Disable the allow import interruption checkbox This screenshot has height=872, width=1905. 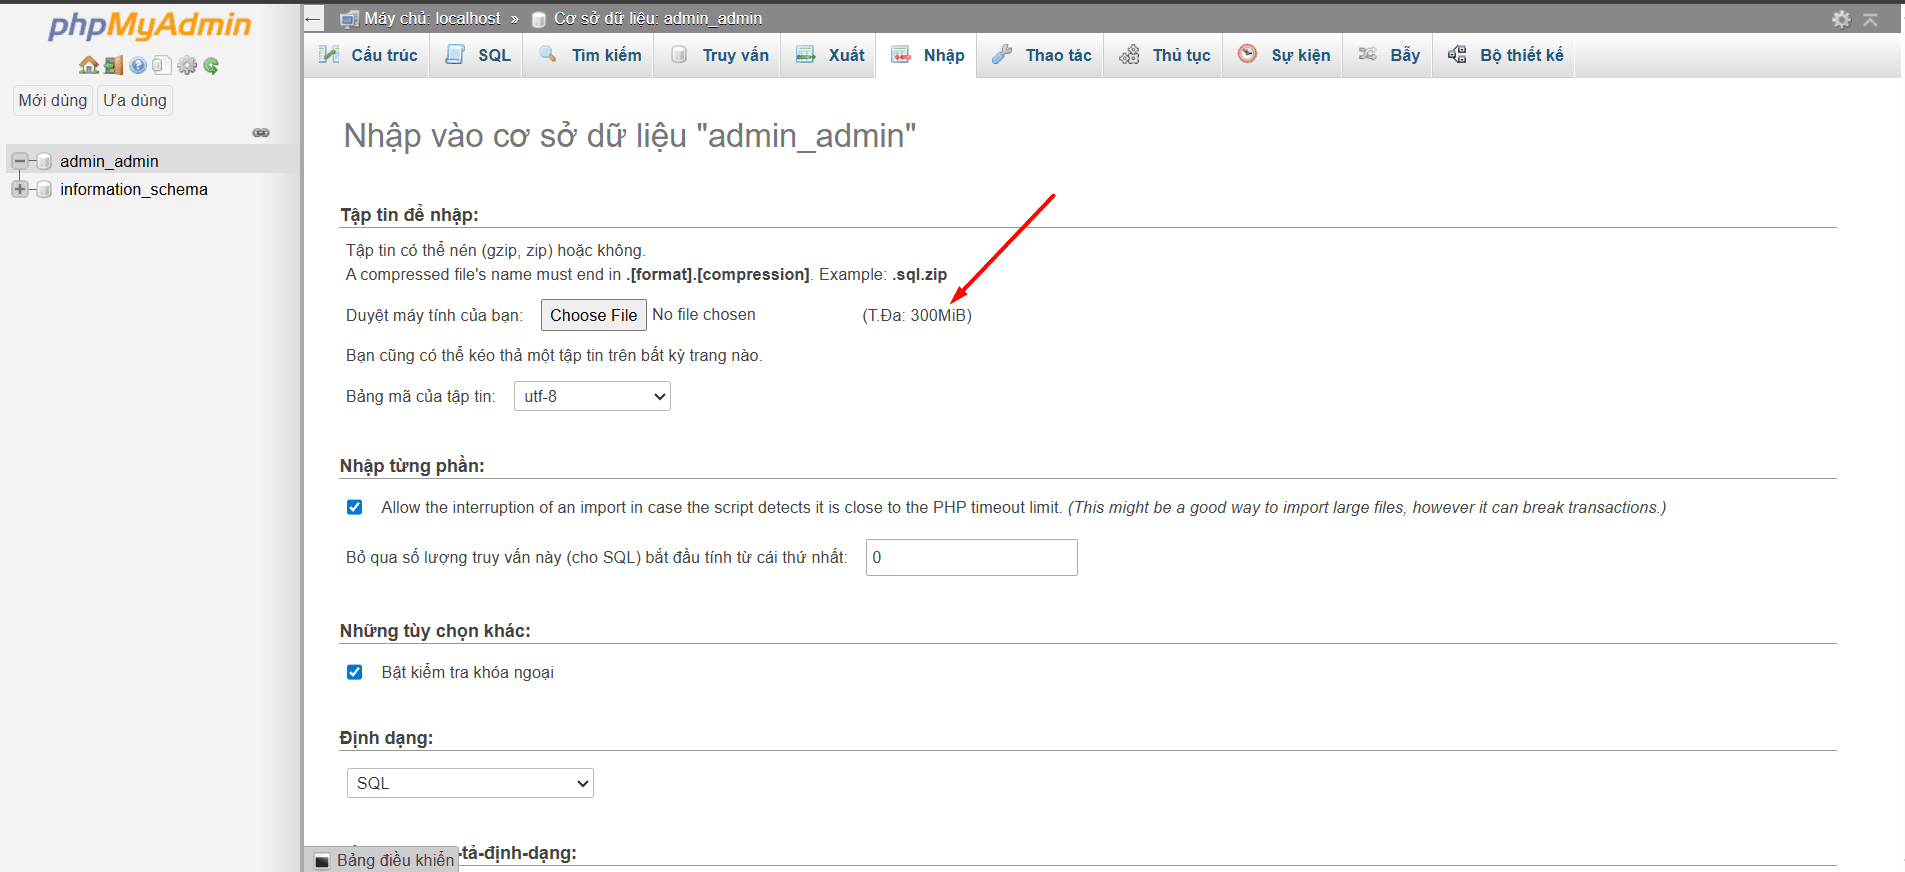coord(354,507)
